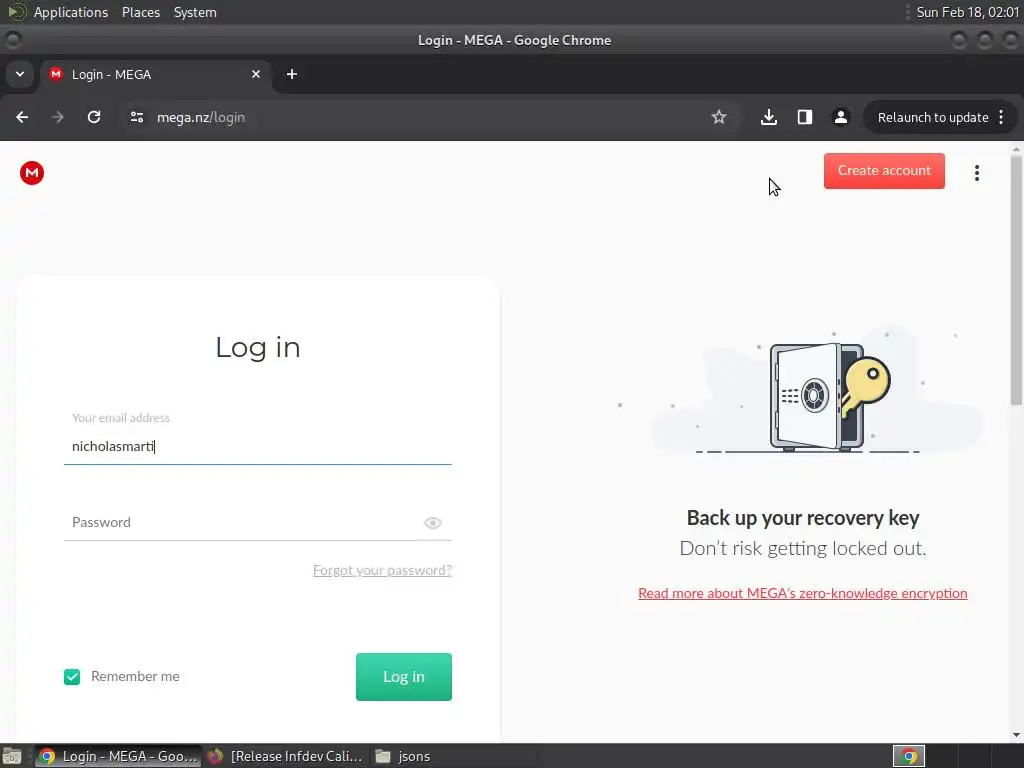Click Chrome icon in system tray

tap(908, 756)
